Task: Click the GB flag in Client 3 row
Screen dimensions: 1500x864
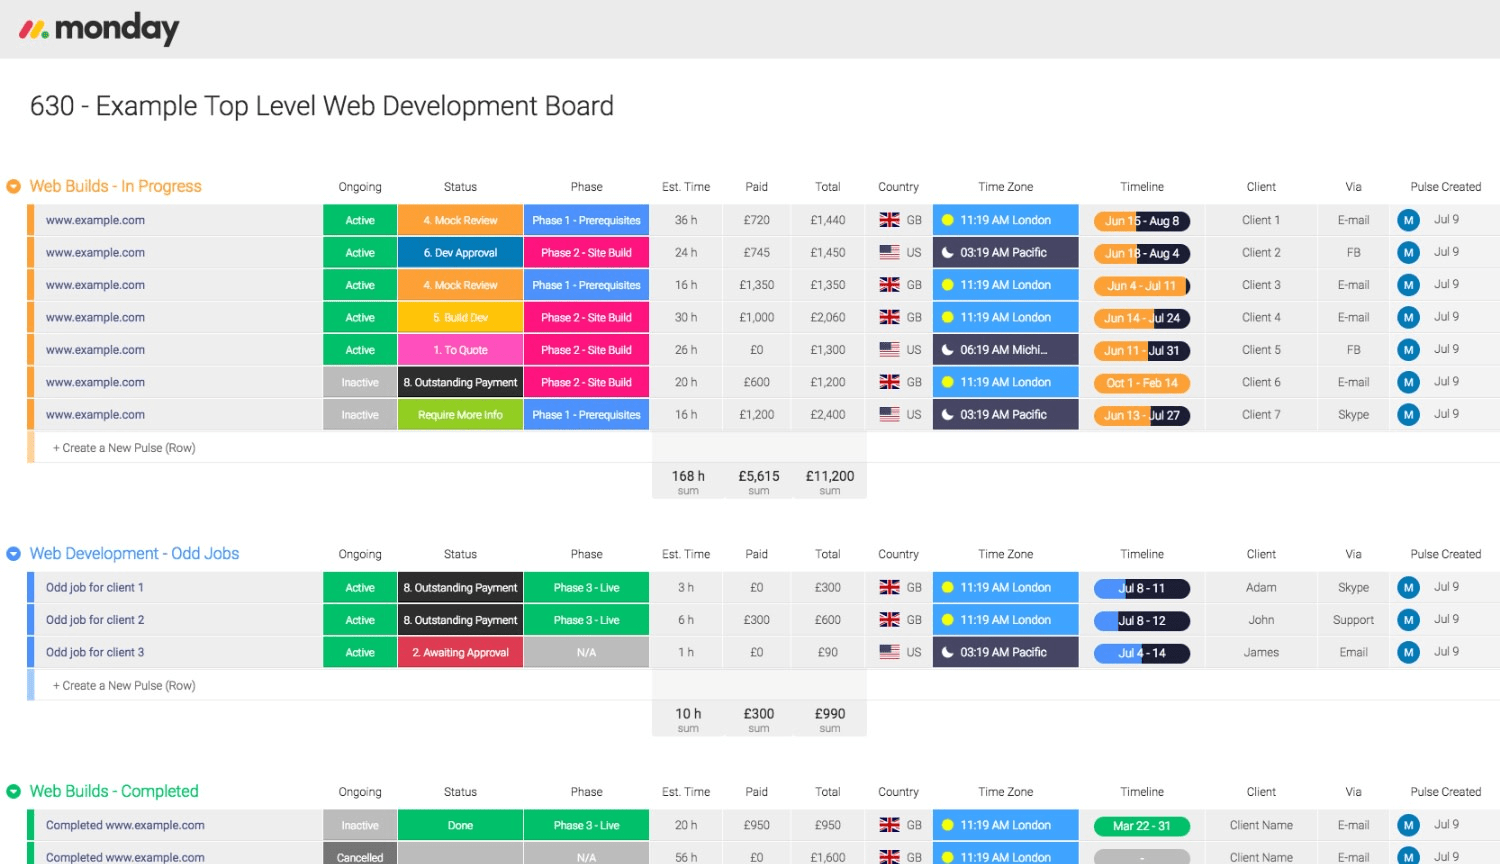Action: (889, 285)
